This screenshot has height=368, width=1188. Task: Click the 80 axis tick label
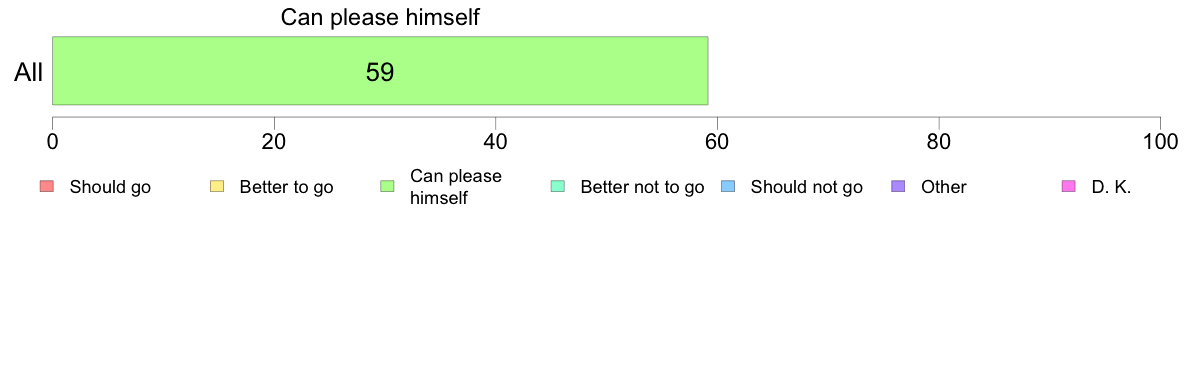(x=939, y=142)
